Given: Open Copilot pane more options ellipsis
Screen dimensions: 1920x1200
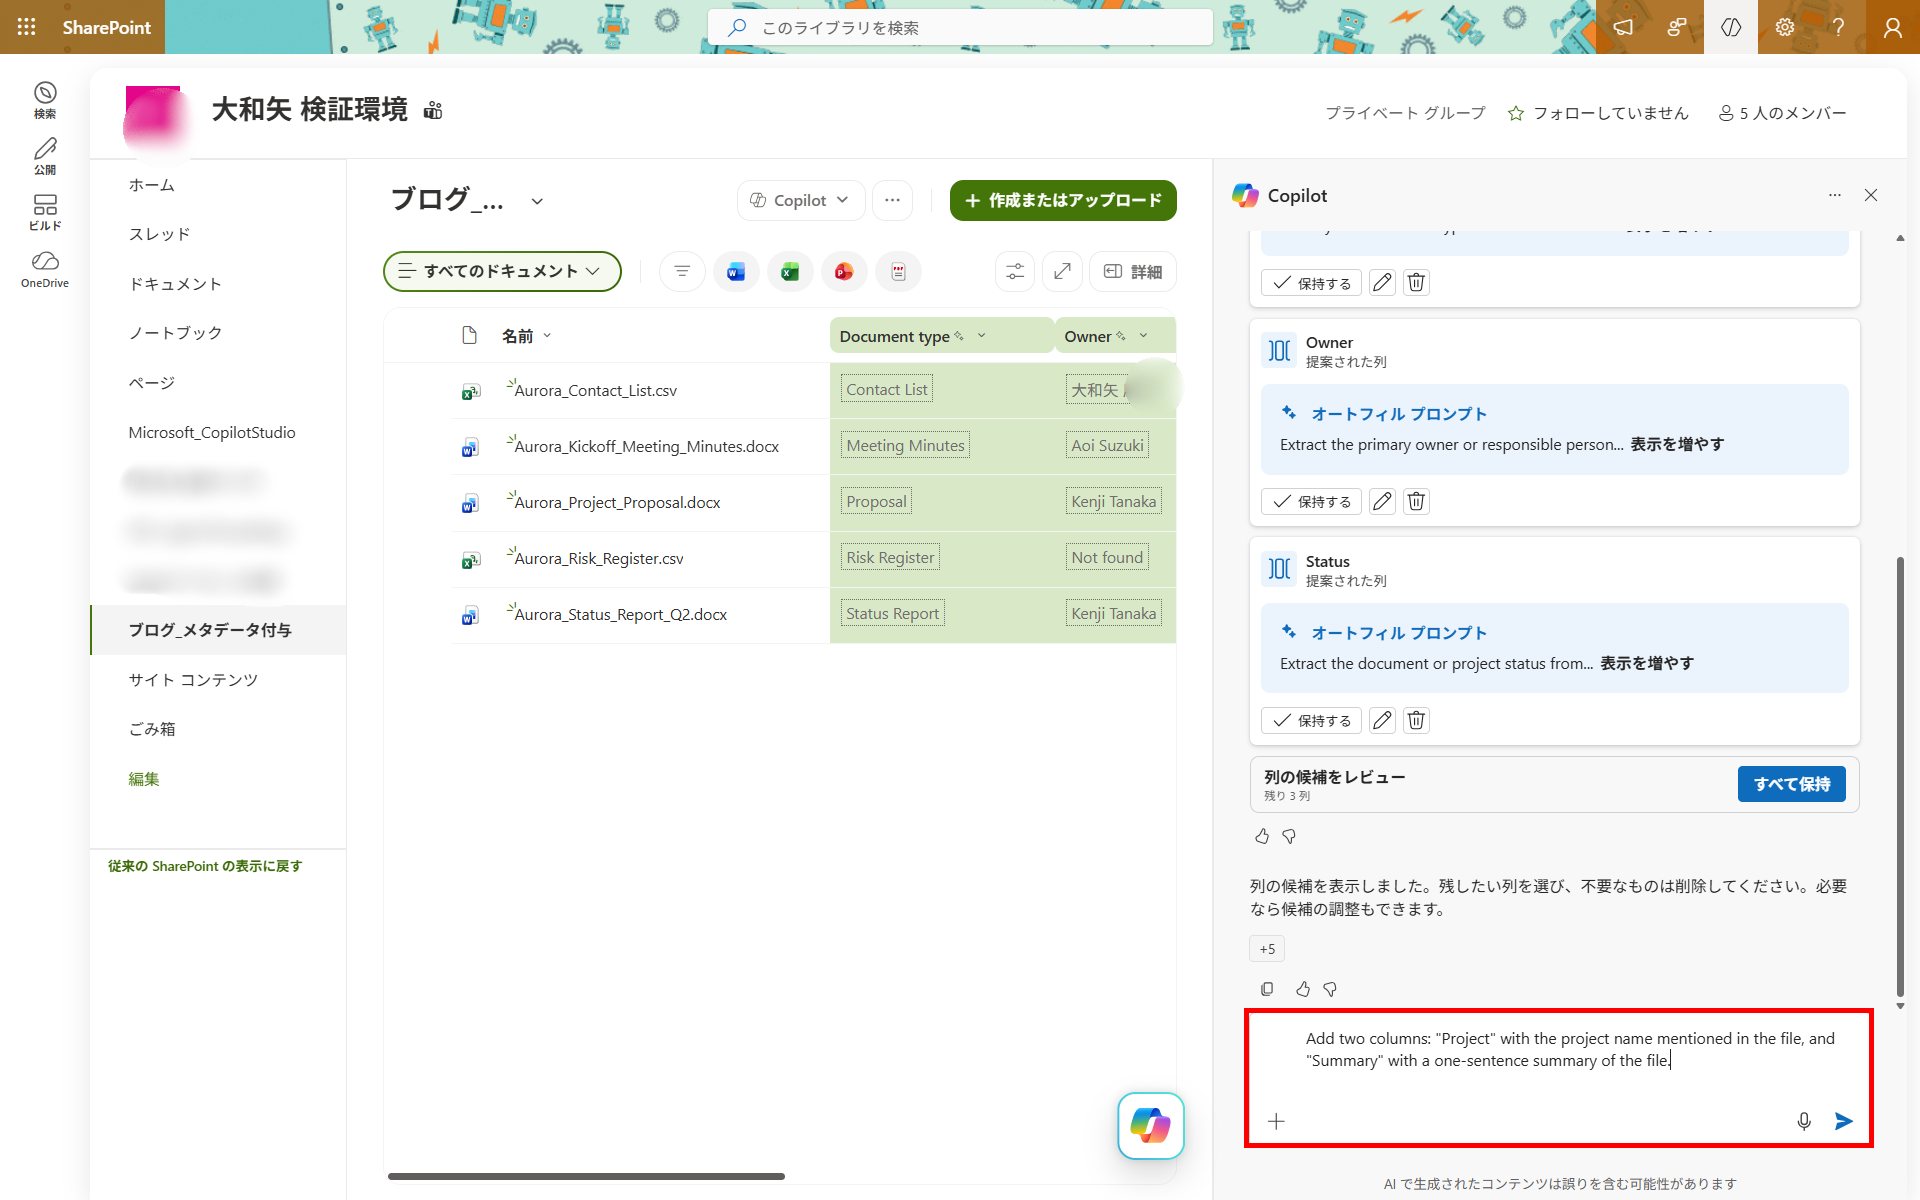Looking at the screenshot, I should click(x=1835, y=195).
